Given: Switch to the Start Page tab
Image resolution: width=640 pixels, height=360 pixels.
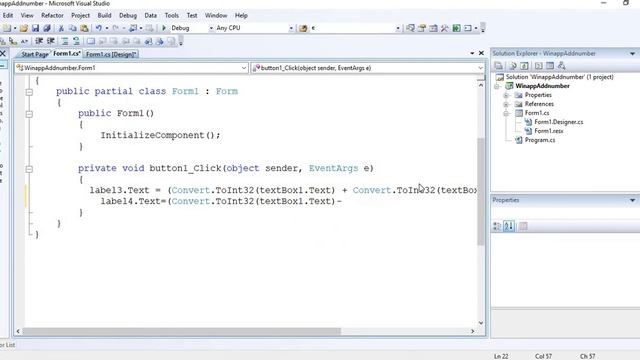Looking at the screenshot, I should click(x=34, y=54).
